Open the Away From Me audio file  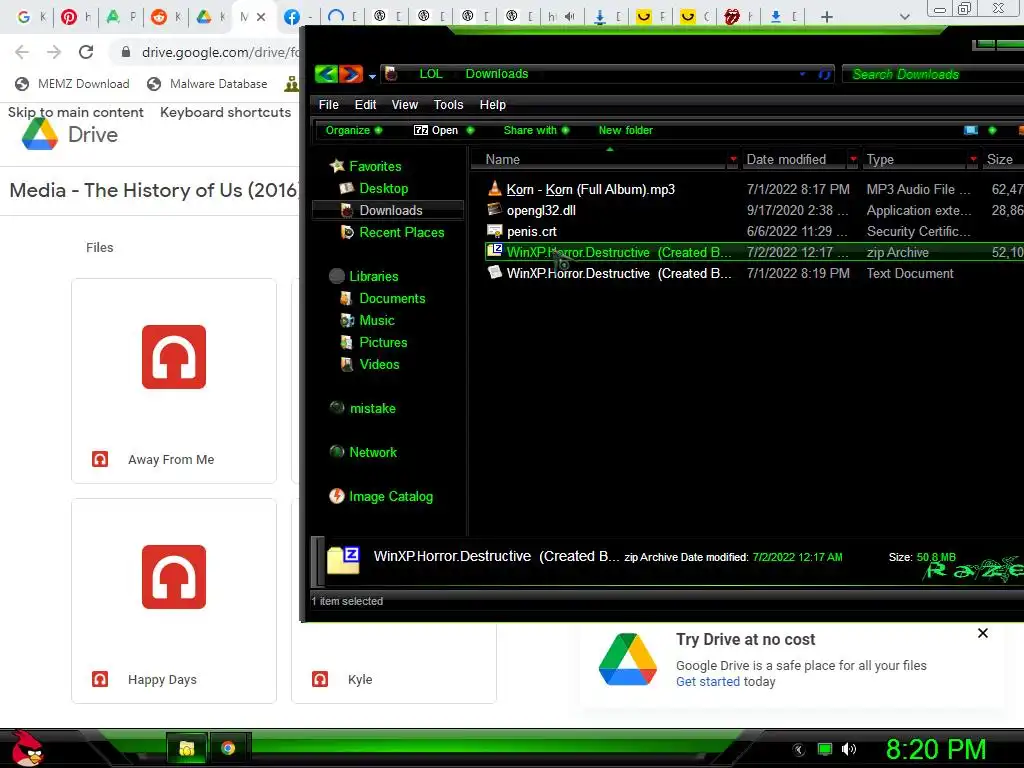(x=174, y=381)
